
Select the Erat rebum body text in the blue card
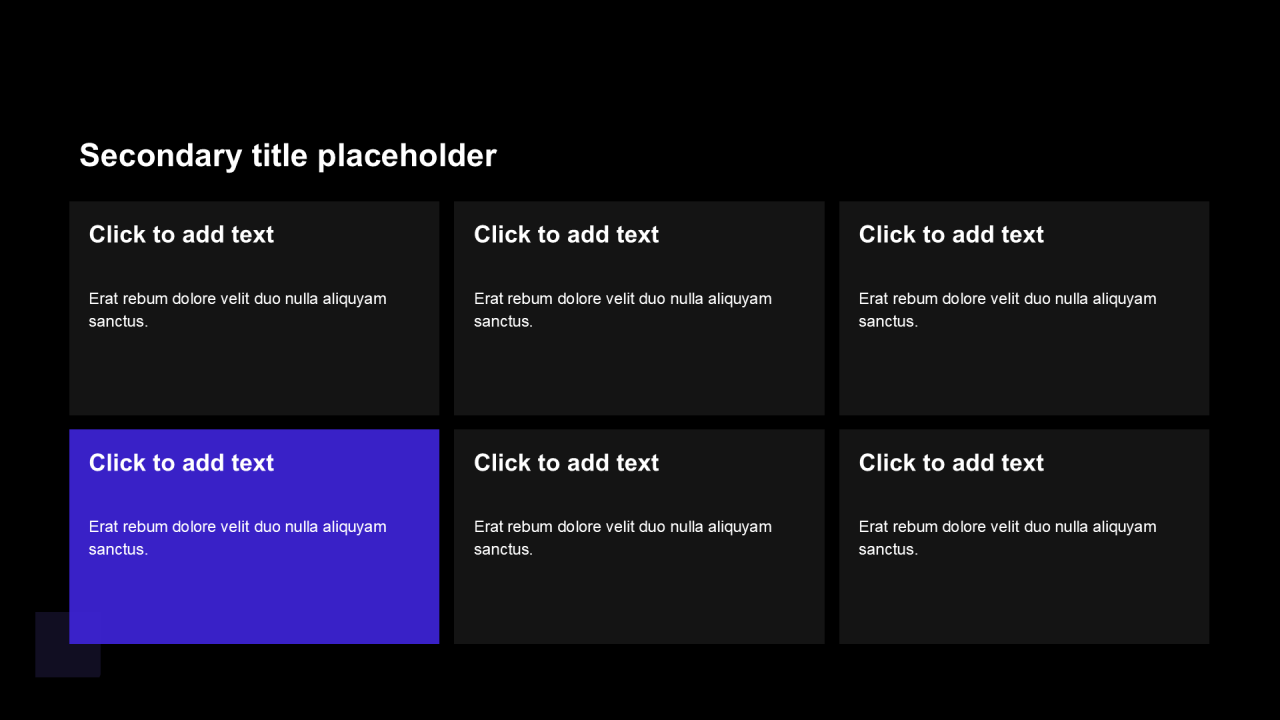[x=238, y=538]
